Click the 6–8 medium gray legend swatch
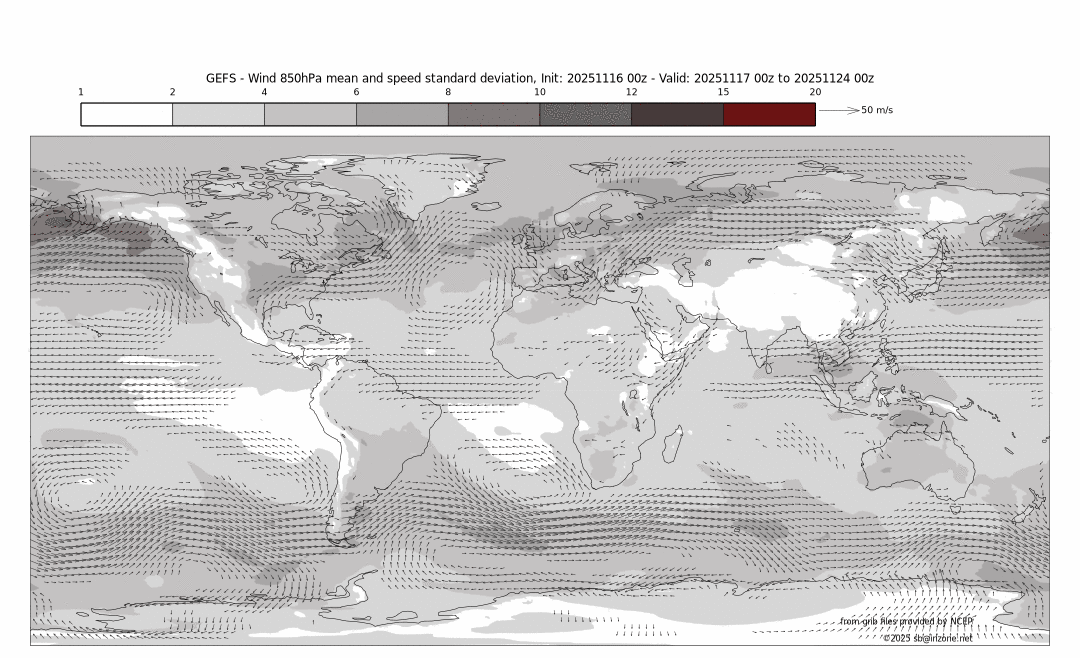This screenshot has width=1080, height=658. pos(402,114)
